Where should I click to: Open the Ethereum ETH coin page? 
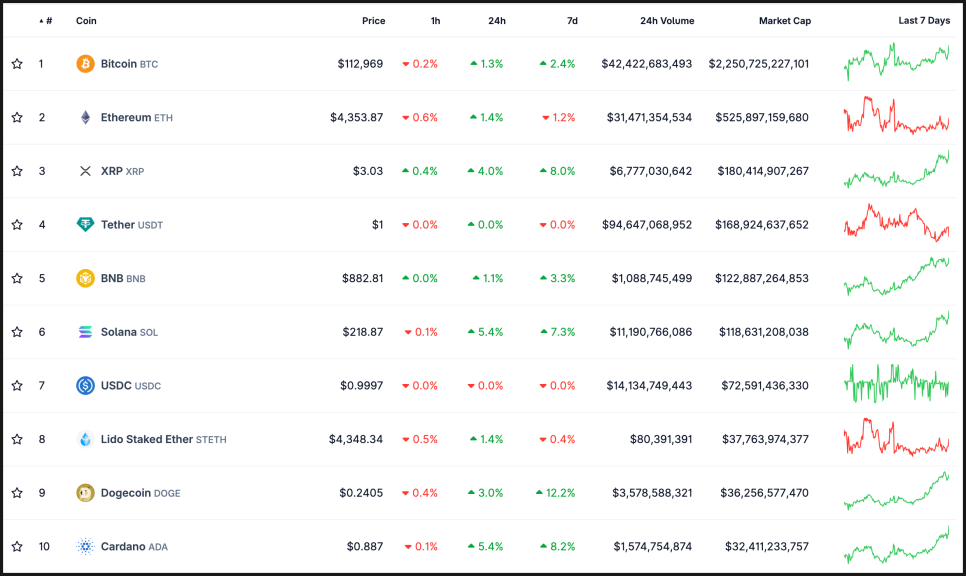tap(137, 117)
